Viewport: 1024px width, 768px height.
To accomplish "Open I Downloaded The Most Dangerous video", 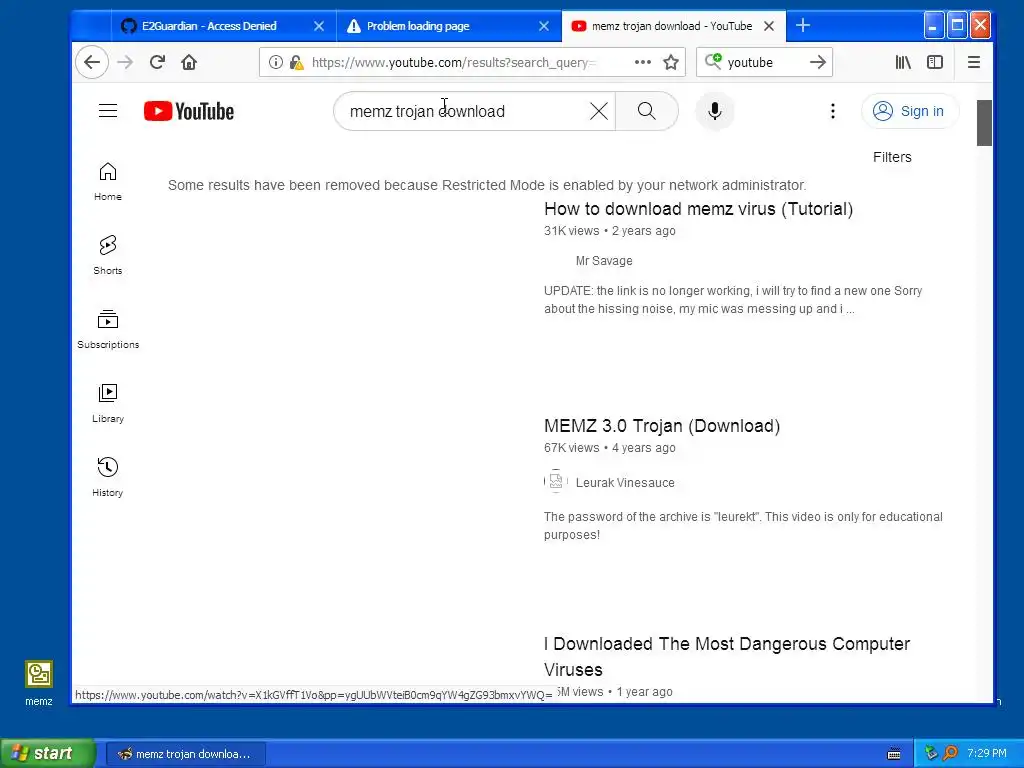I will pos(727,656).
